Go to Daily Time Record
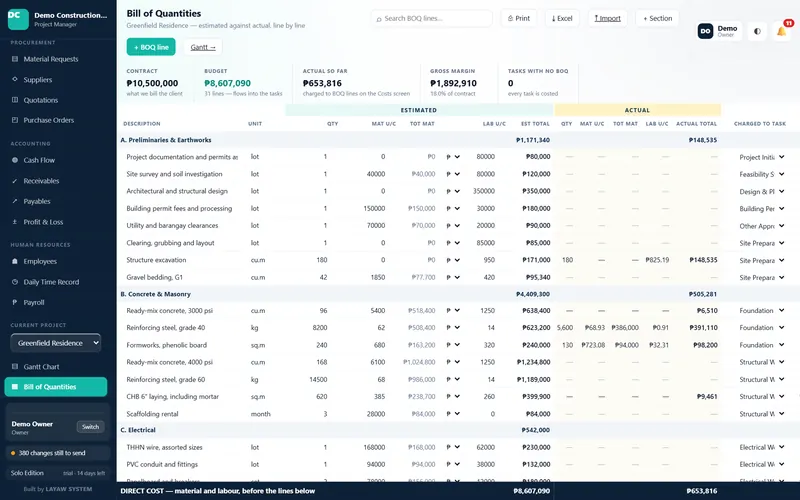 (x=51, y=282)
